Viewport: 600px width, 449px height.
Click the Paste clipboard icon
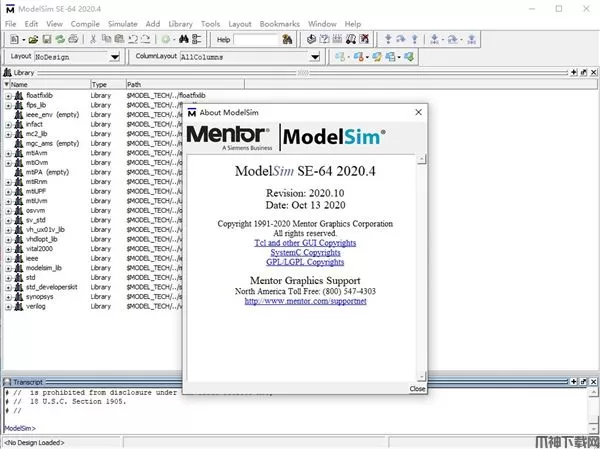pos(119,39)
